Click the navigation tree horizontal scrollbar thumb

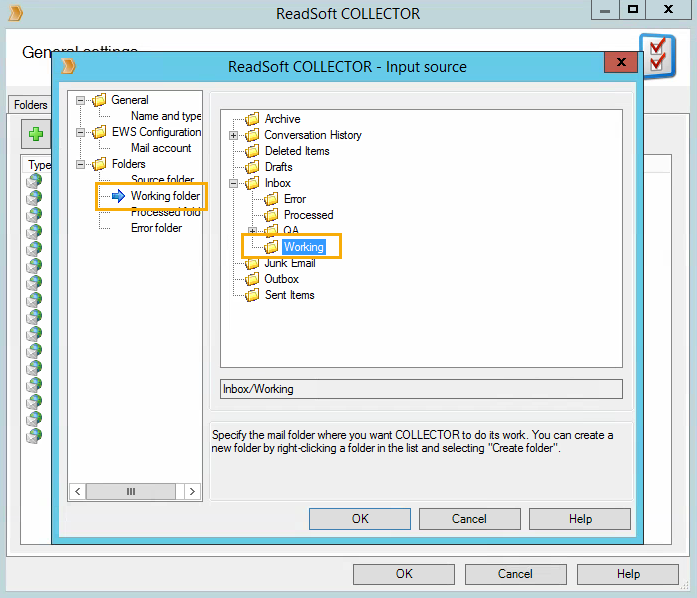131,491
